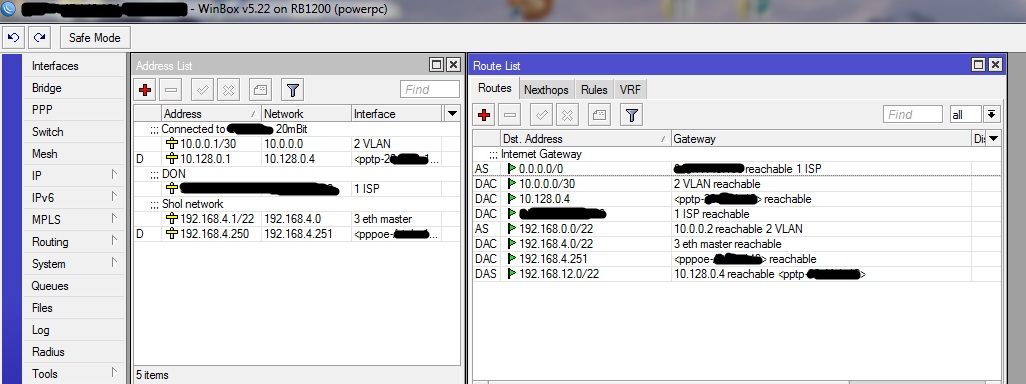Screen dimensions: 1026x384
Task: Click the Find field in Route List
Action: coord(912,114)
